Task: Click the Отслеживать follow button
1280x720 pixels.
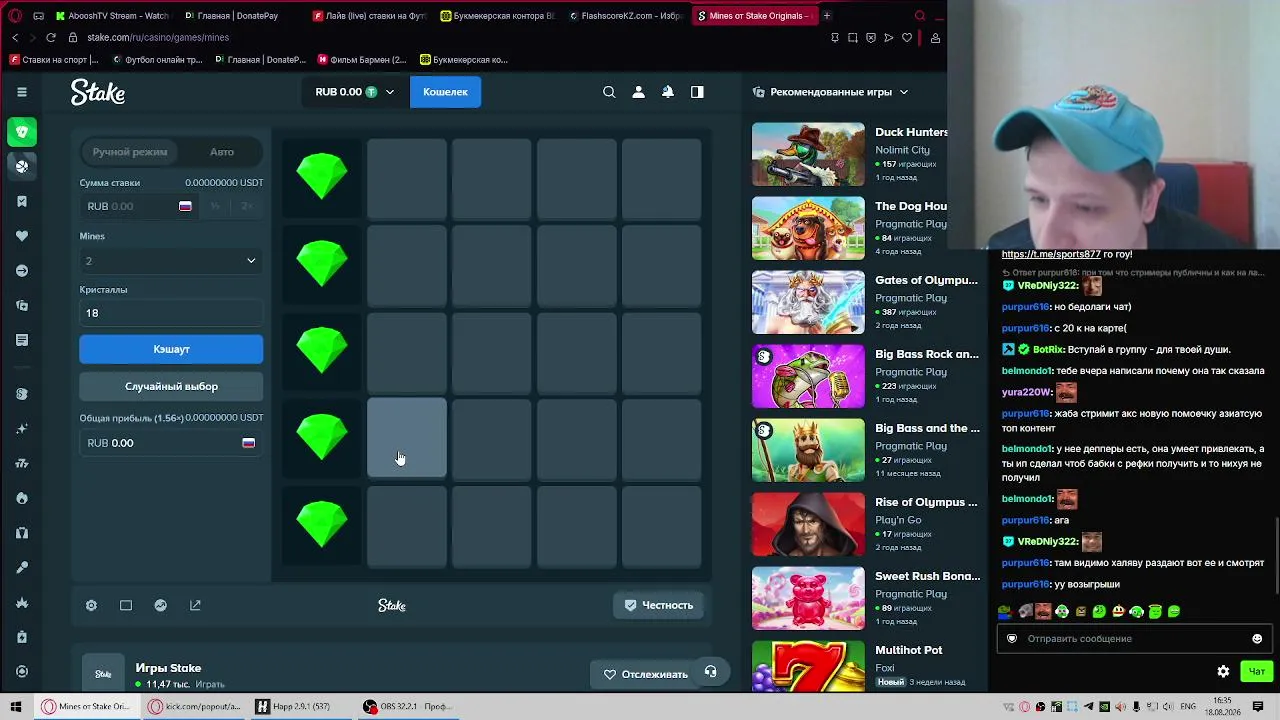Action: tap(645, 674)
